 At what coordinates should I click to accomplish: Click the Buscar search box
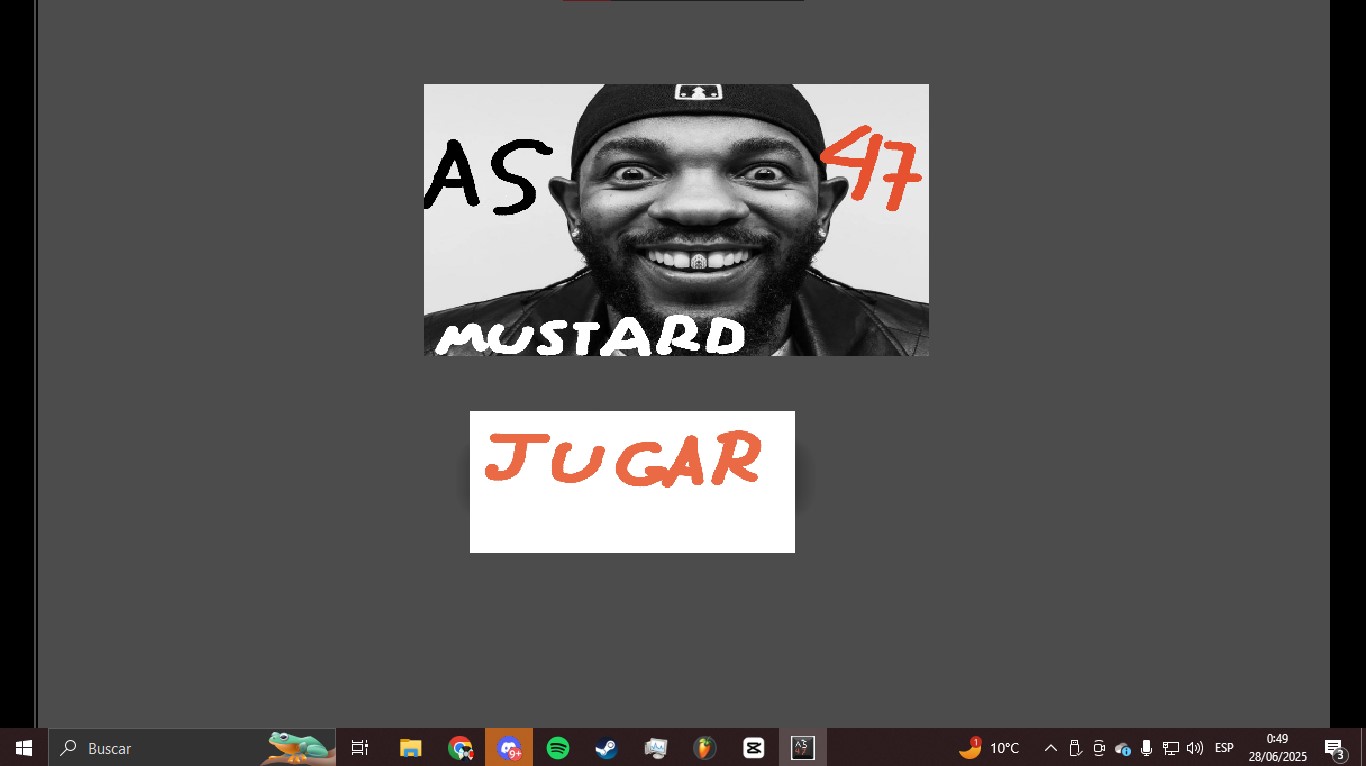pos(192,748)
